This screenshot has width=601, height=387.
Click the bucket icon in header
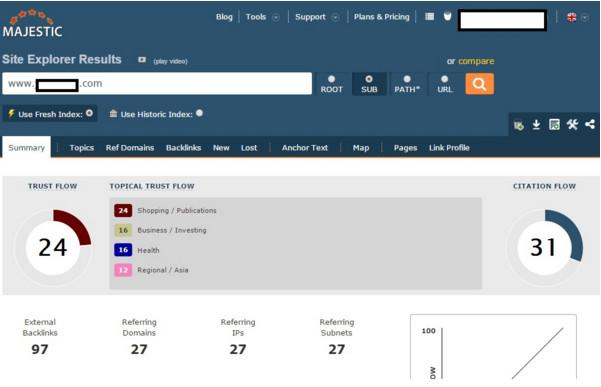pos(447,16)
